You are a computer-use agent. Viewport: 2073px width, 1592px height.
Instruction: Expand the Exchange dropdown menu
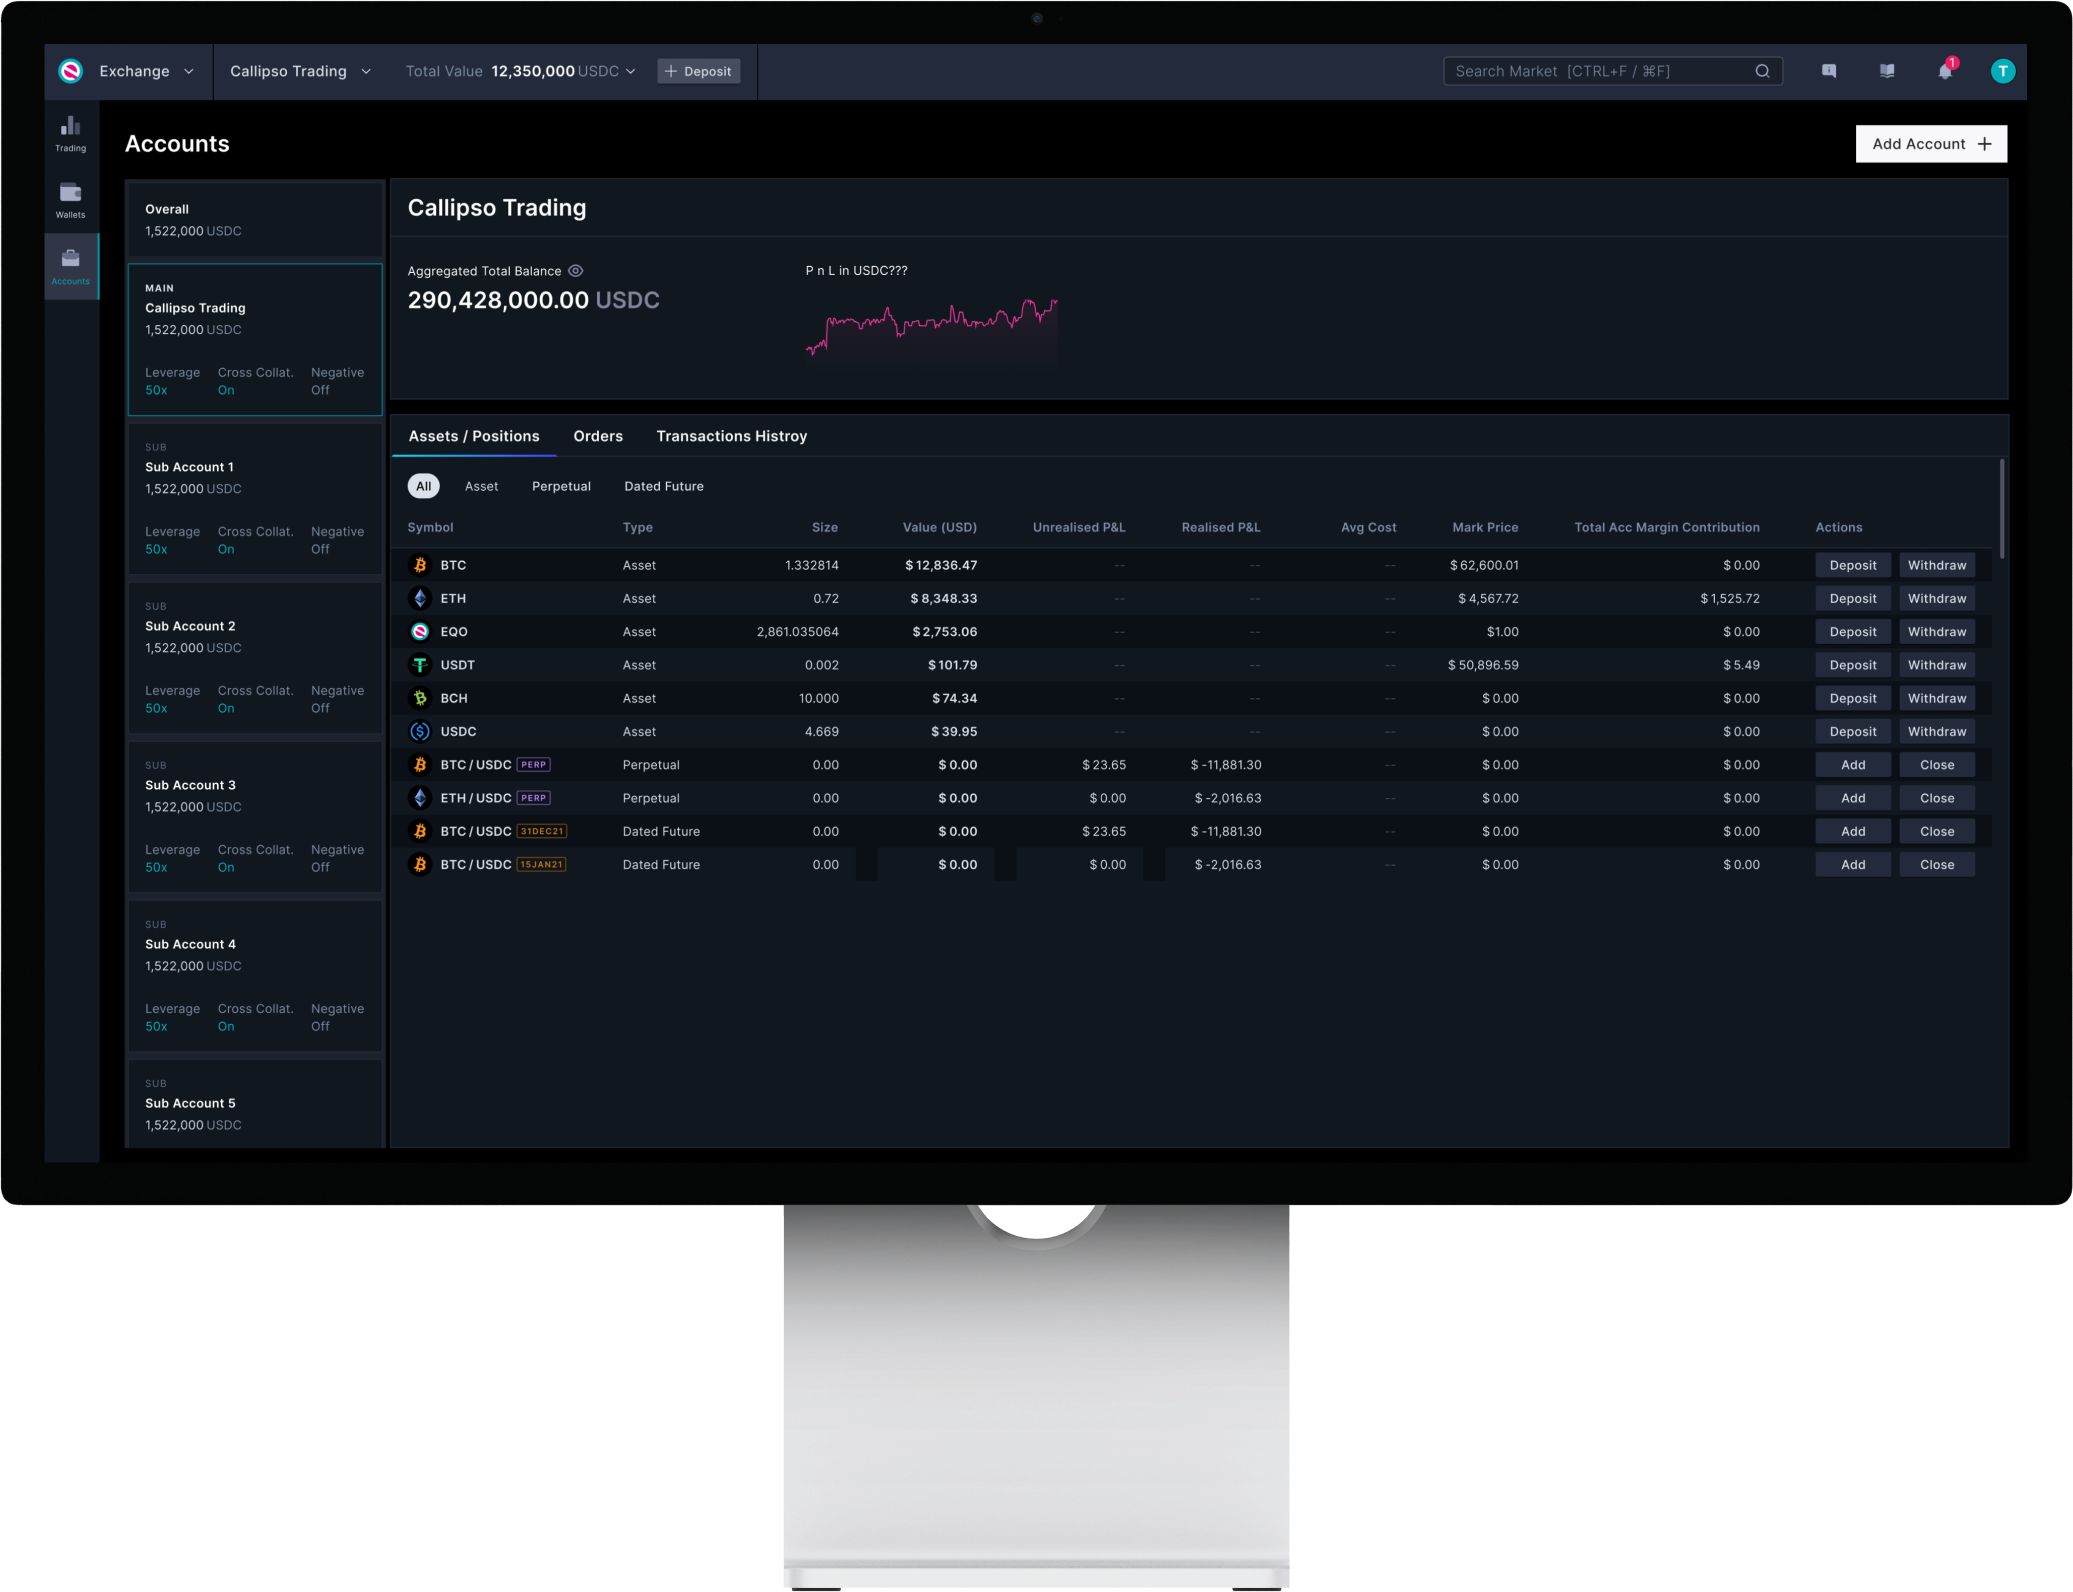pyautogui.click(x=189, y=71)
